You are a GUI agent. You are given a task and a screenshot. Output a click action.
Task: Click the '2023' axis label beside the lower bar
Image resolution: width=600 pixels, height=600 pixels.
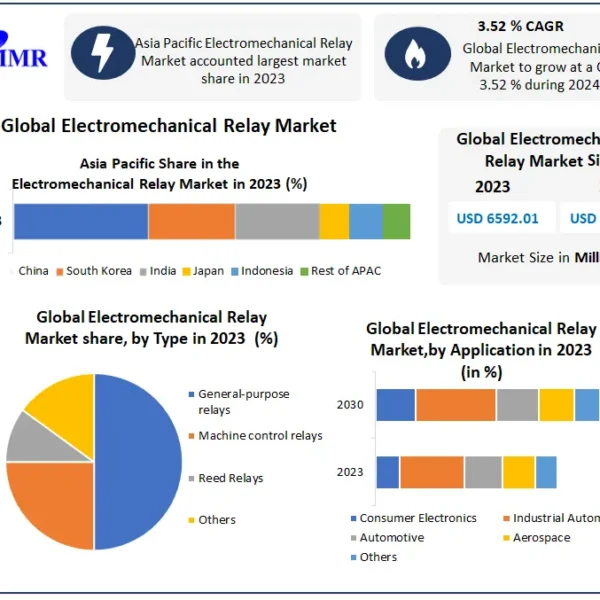point(350,472)
